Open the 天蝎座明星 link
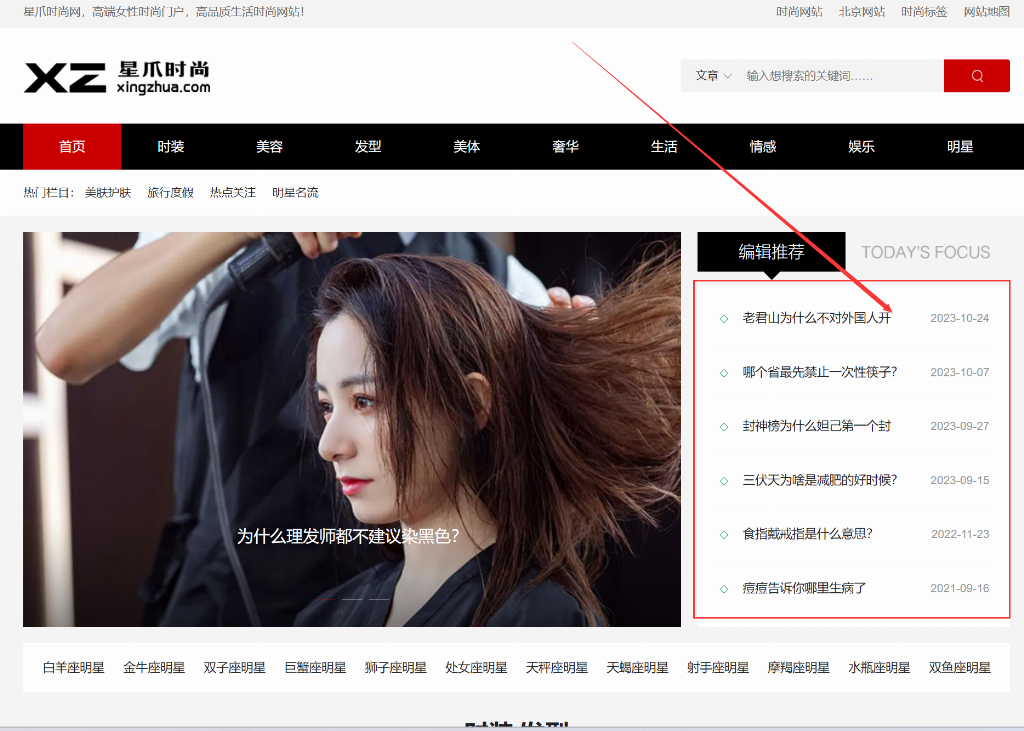Viewport: 1024px width, 731px height. tap(637, 668)
